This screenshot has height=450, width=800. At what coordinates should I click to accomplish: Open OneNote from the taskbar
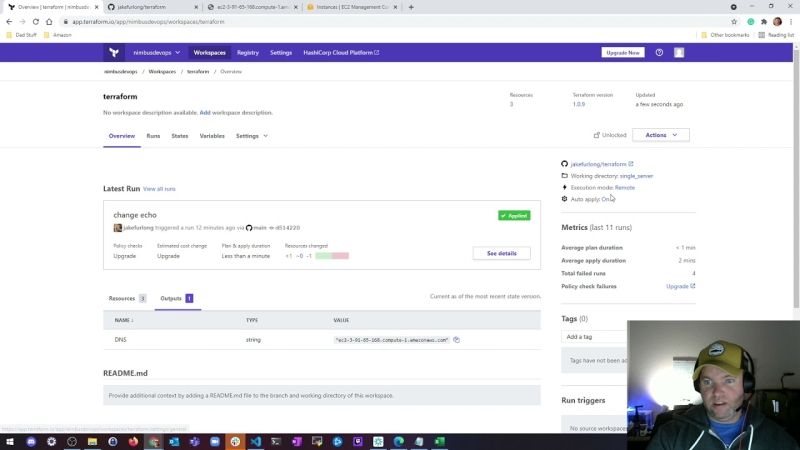click(296, 441)
